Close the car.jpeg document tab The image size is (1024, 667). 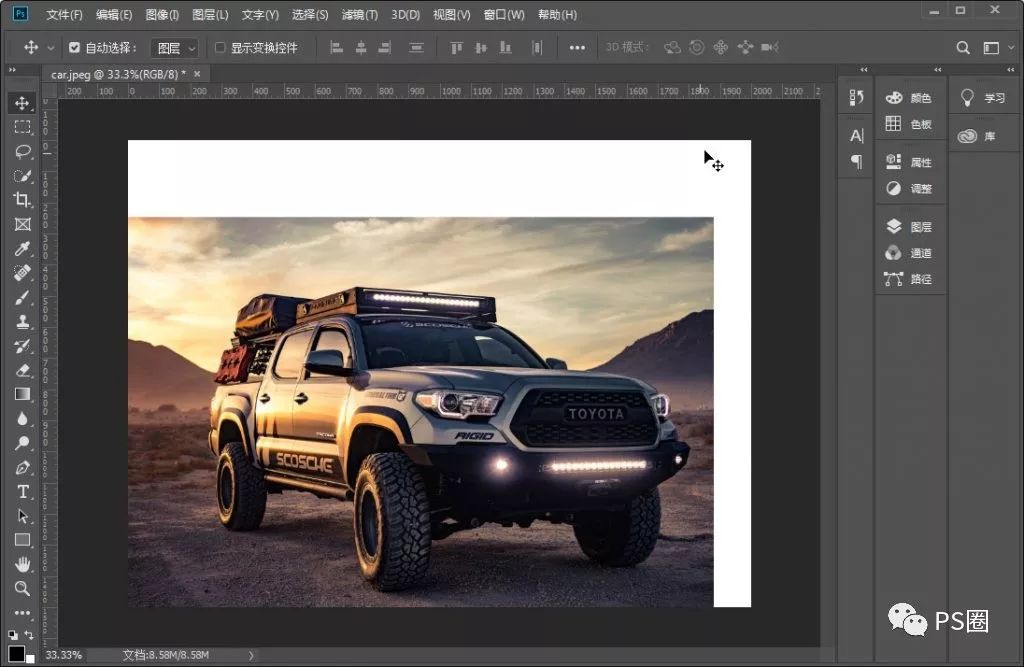point(197,74)
